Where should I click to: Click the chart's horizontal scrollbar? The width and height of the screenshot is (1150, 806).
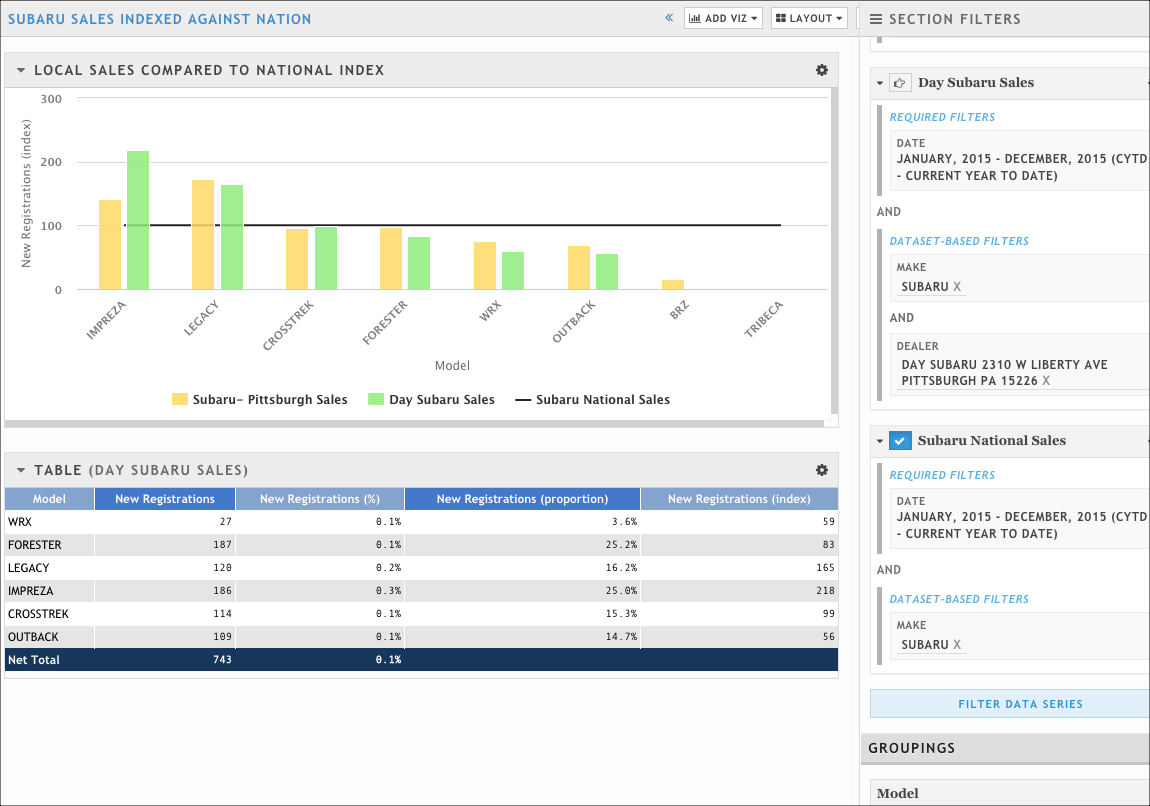pyautogui.click(x=414, y=424)
